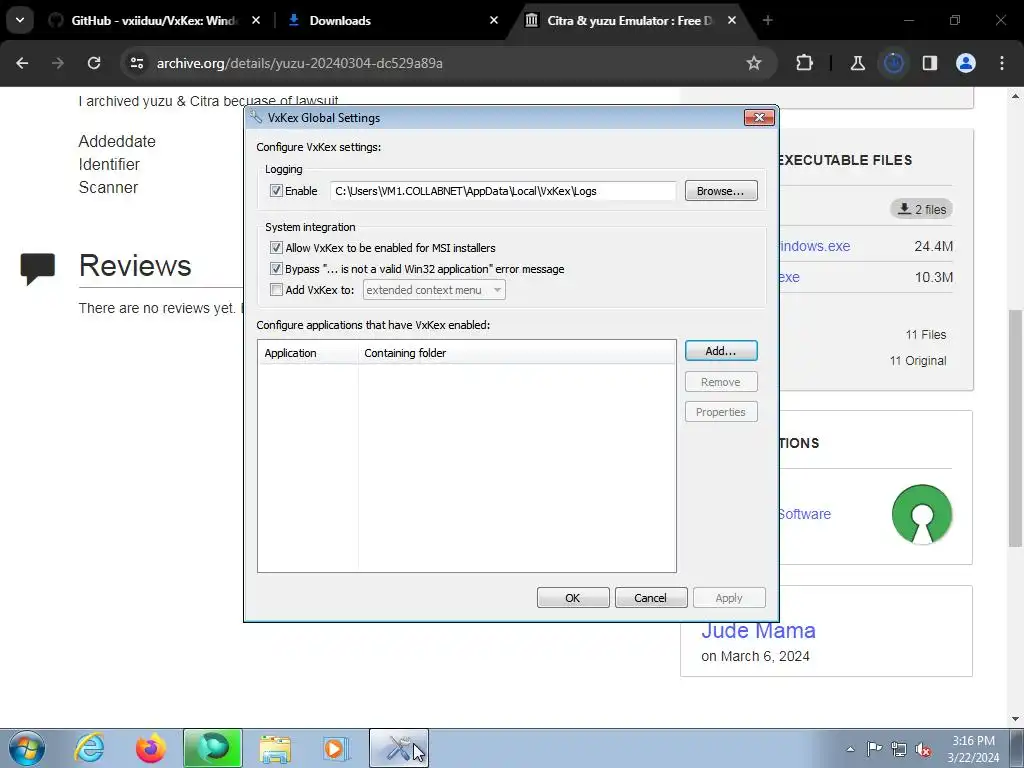Close the Citra & yuzu Emulator tab
1024x768 pixels.
[731, 20]
